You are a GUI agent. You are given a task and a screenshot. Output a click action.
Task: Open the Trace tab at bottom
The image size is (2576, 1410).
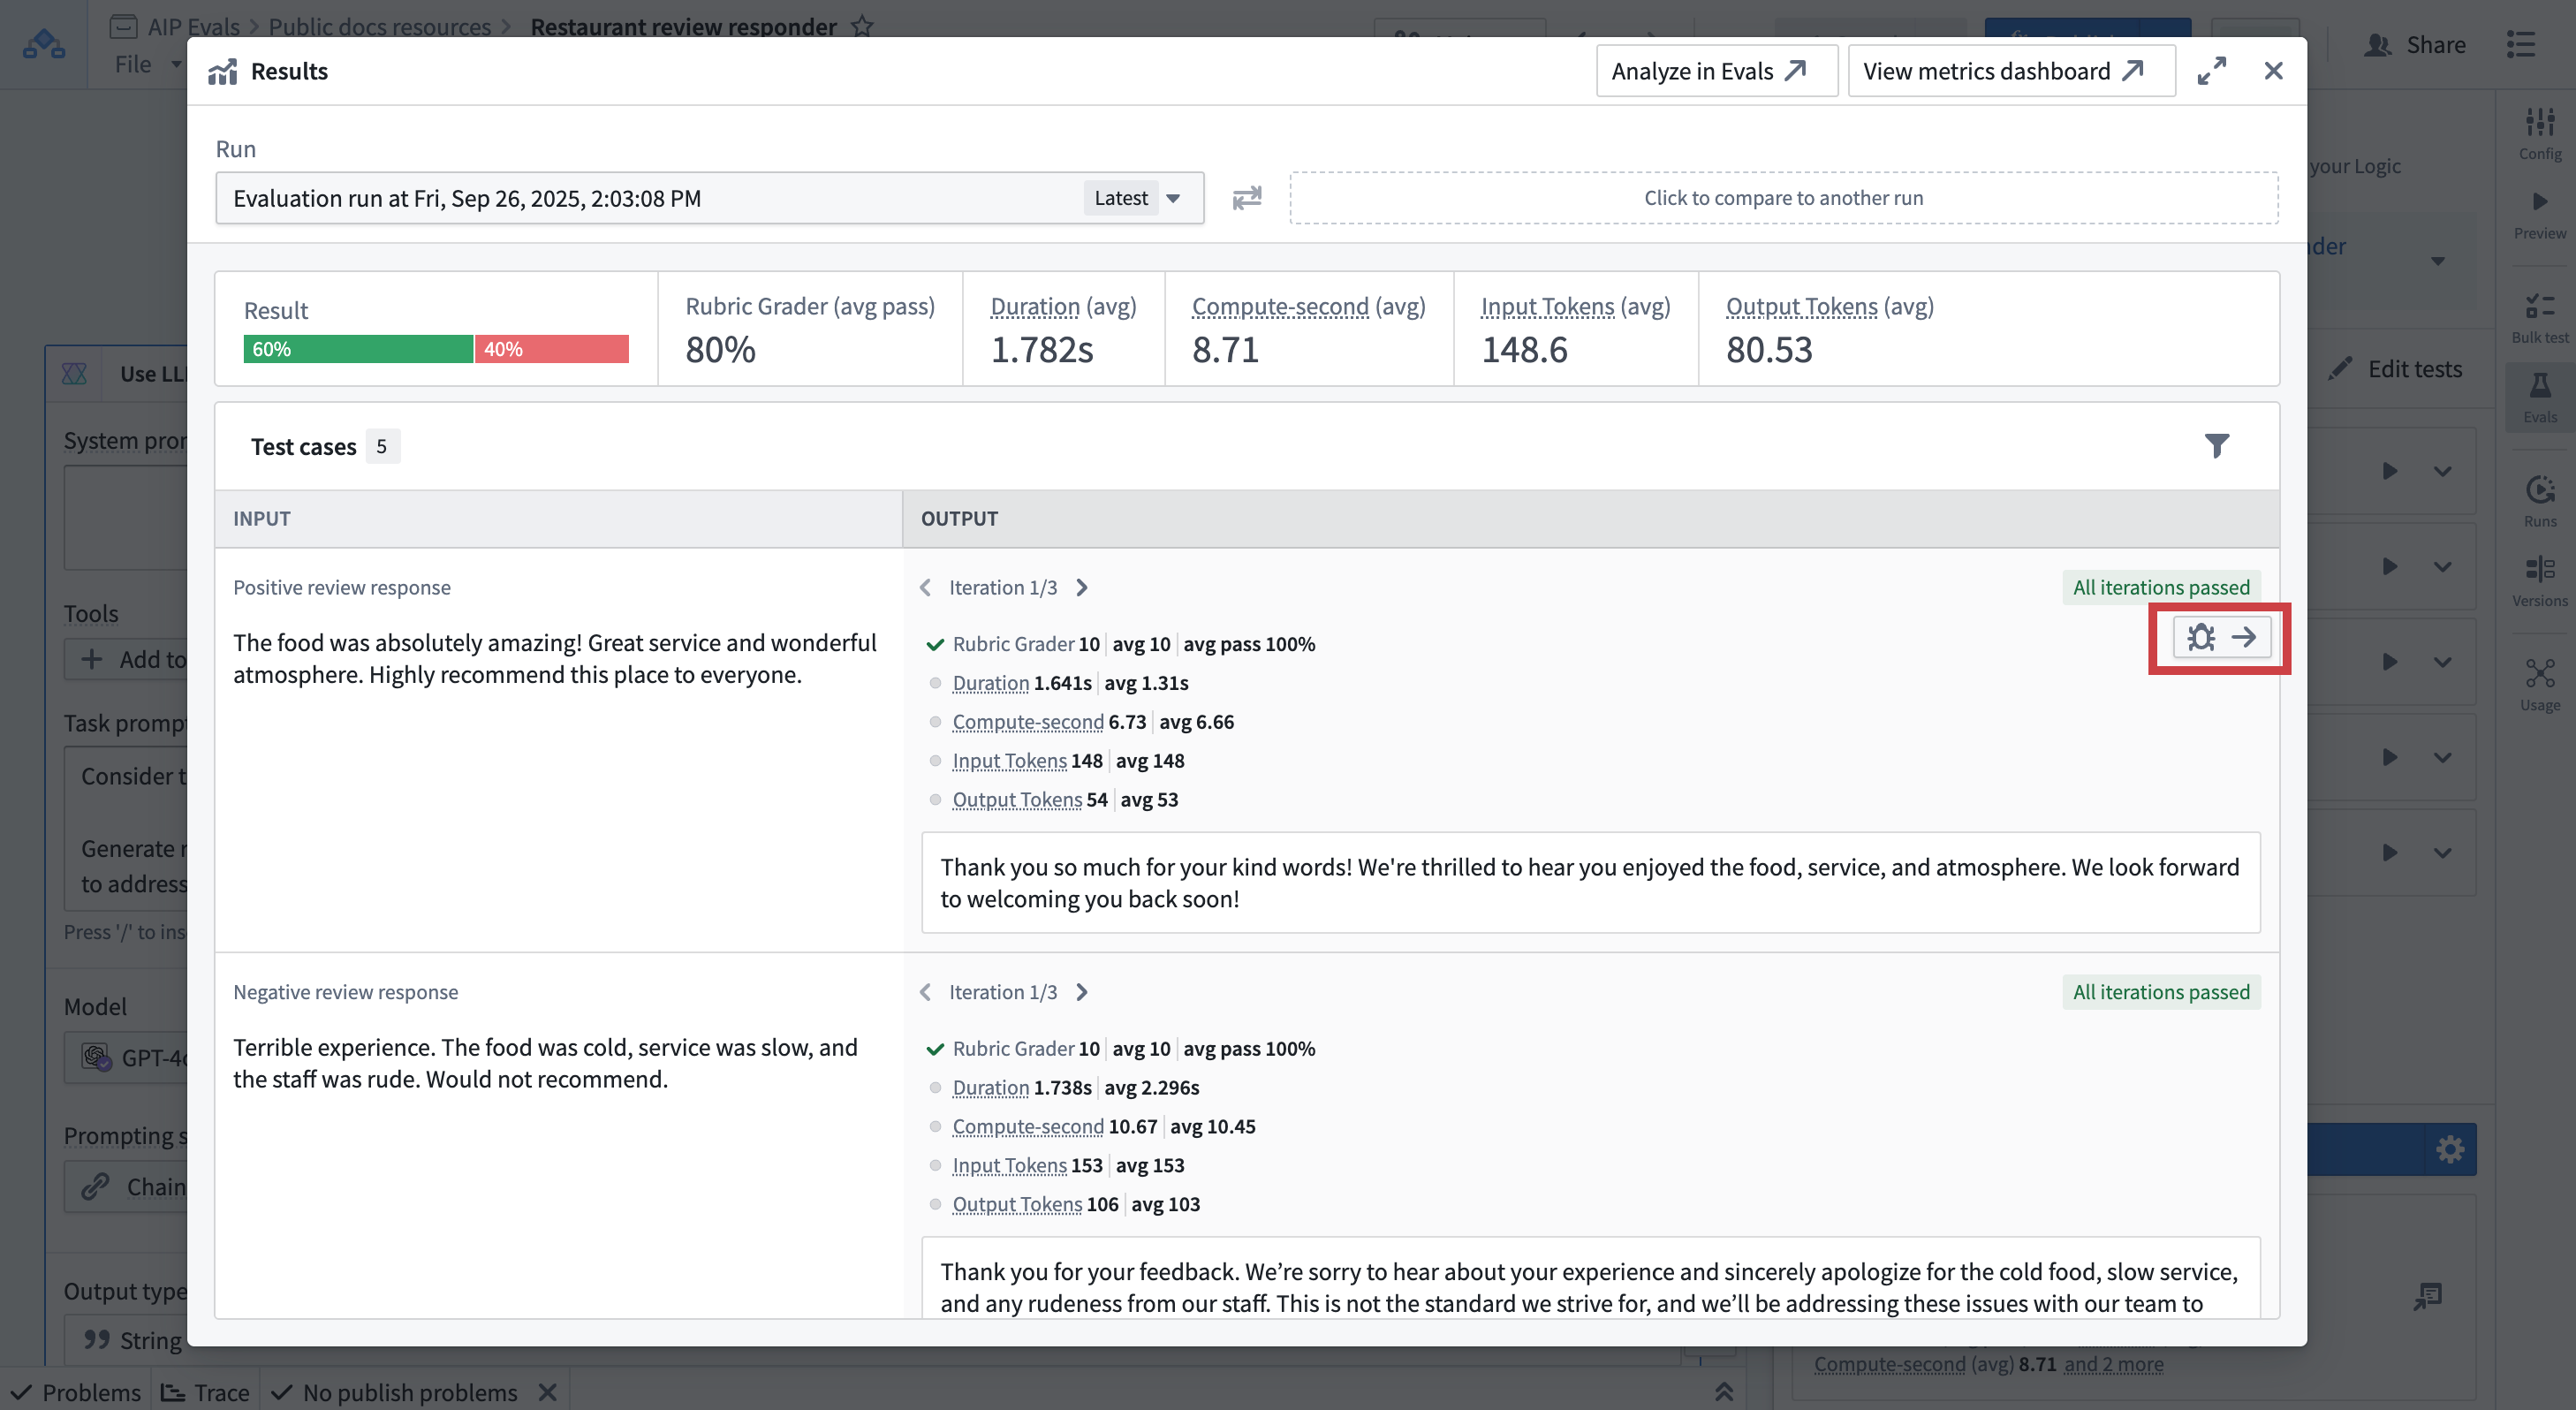206,1392
